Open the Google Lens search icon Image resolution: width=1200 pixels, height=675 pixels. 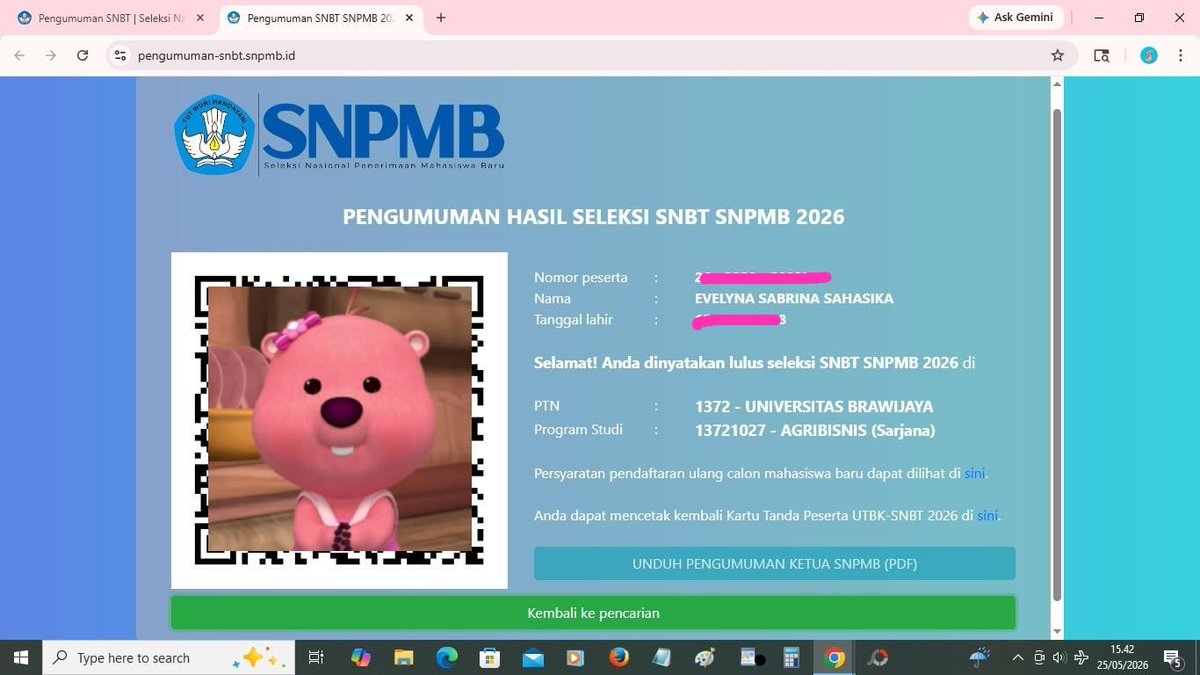pyautogui.click(x=1101, y=56)
